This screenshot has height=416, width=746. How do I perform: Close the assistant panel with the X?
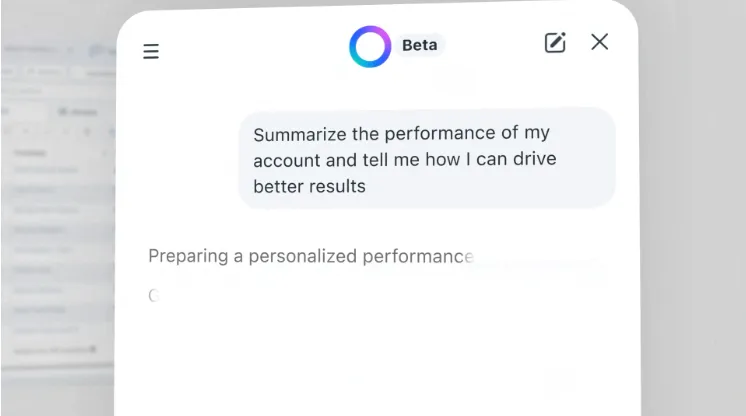[x=599, y=42]
